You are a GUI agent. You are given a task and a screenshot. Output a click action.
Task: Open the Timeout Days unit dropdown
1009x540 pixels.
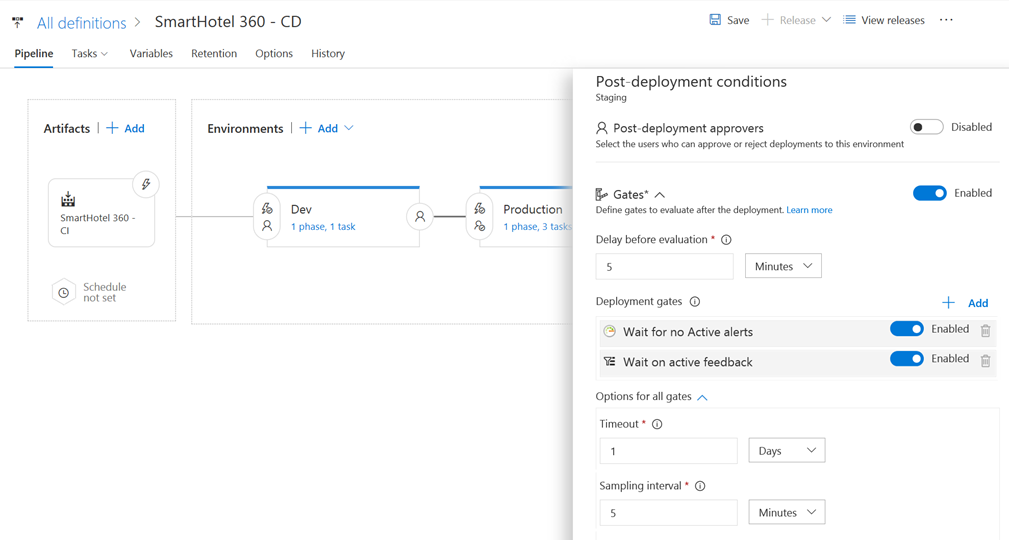786,451
